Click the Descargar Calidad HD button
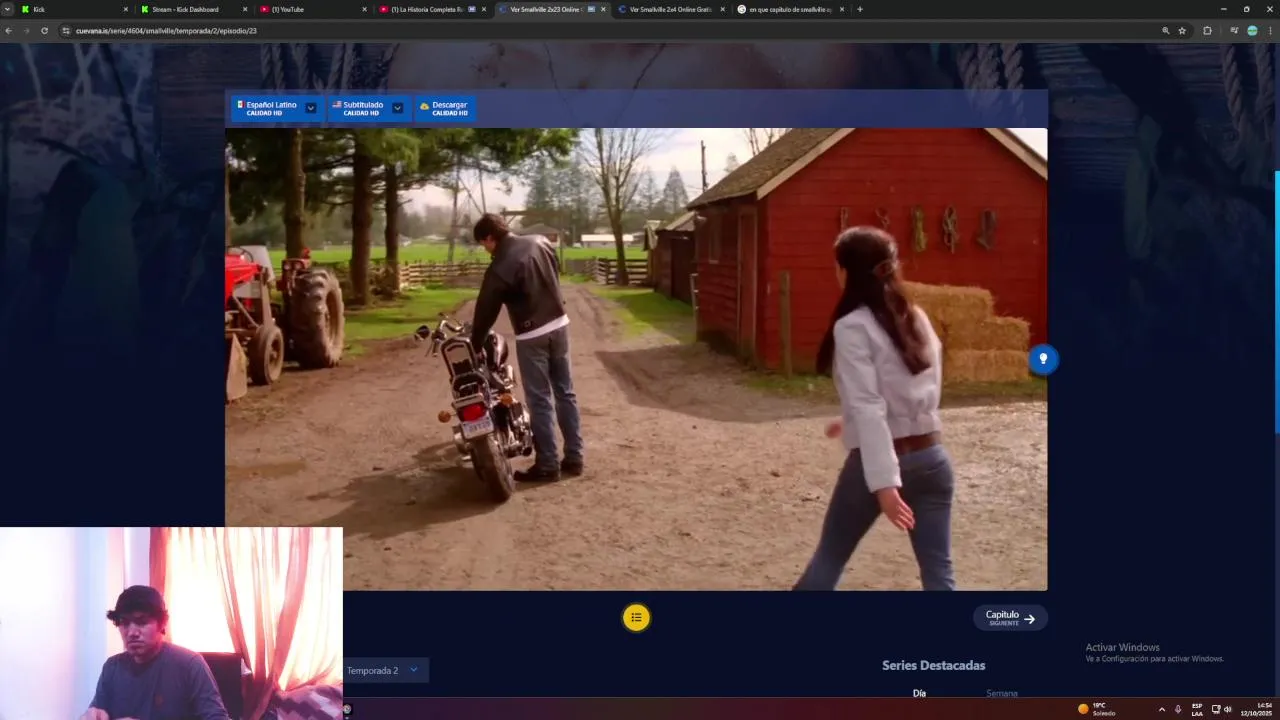 pyautogui.click(x=445, y=108)
